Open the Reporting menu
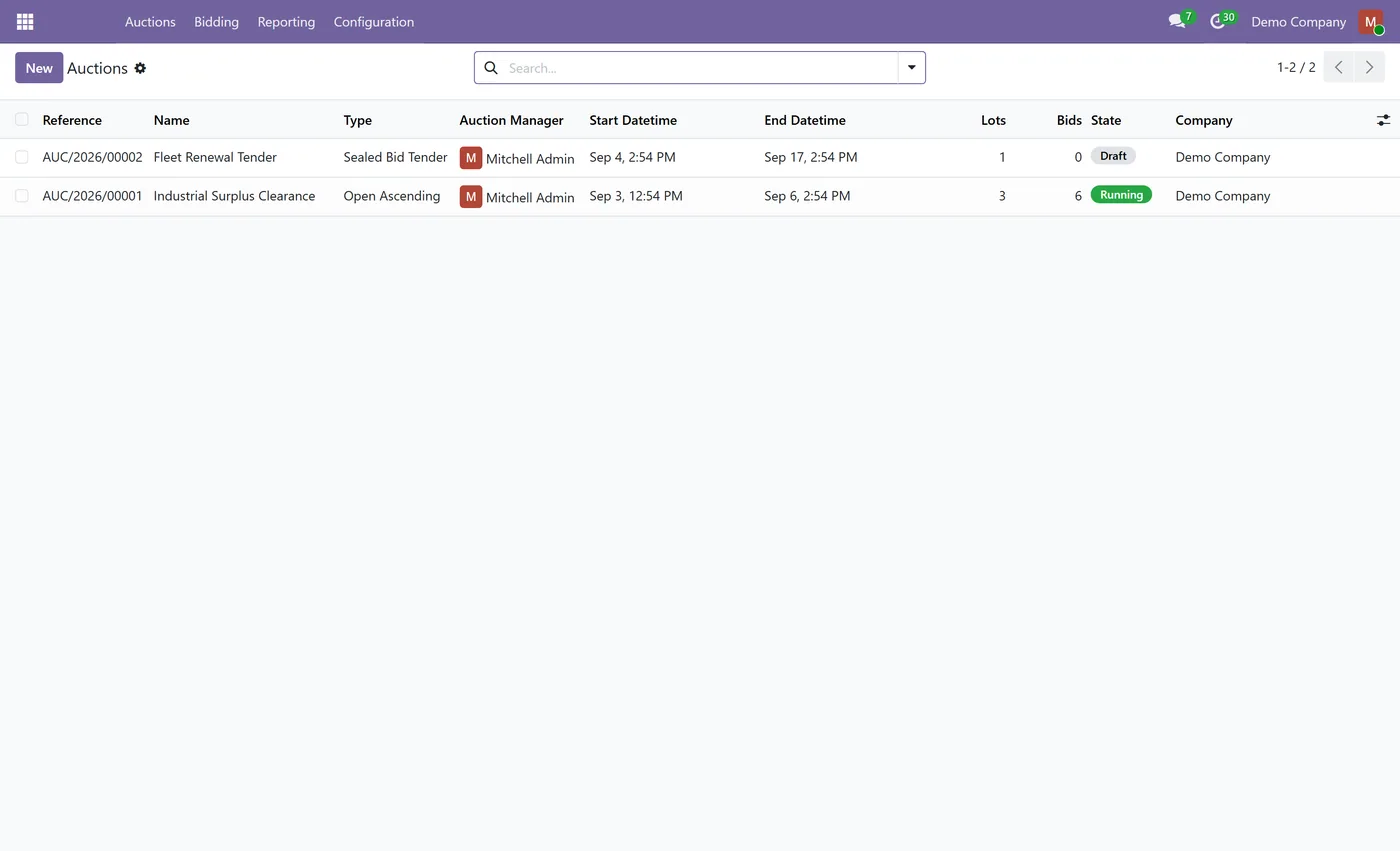 [x=286, y=21]
